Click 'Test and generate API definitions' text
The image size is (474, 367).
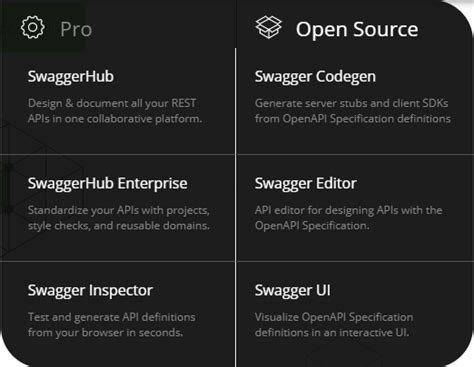[x=112, y=317]
